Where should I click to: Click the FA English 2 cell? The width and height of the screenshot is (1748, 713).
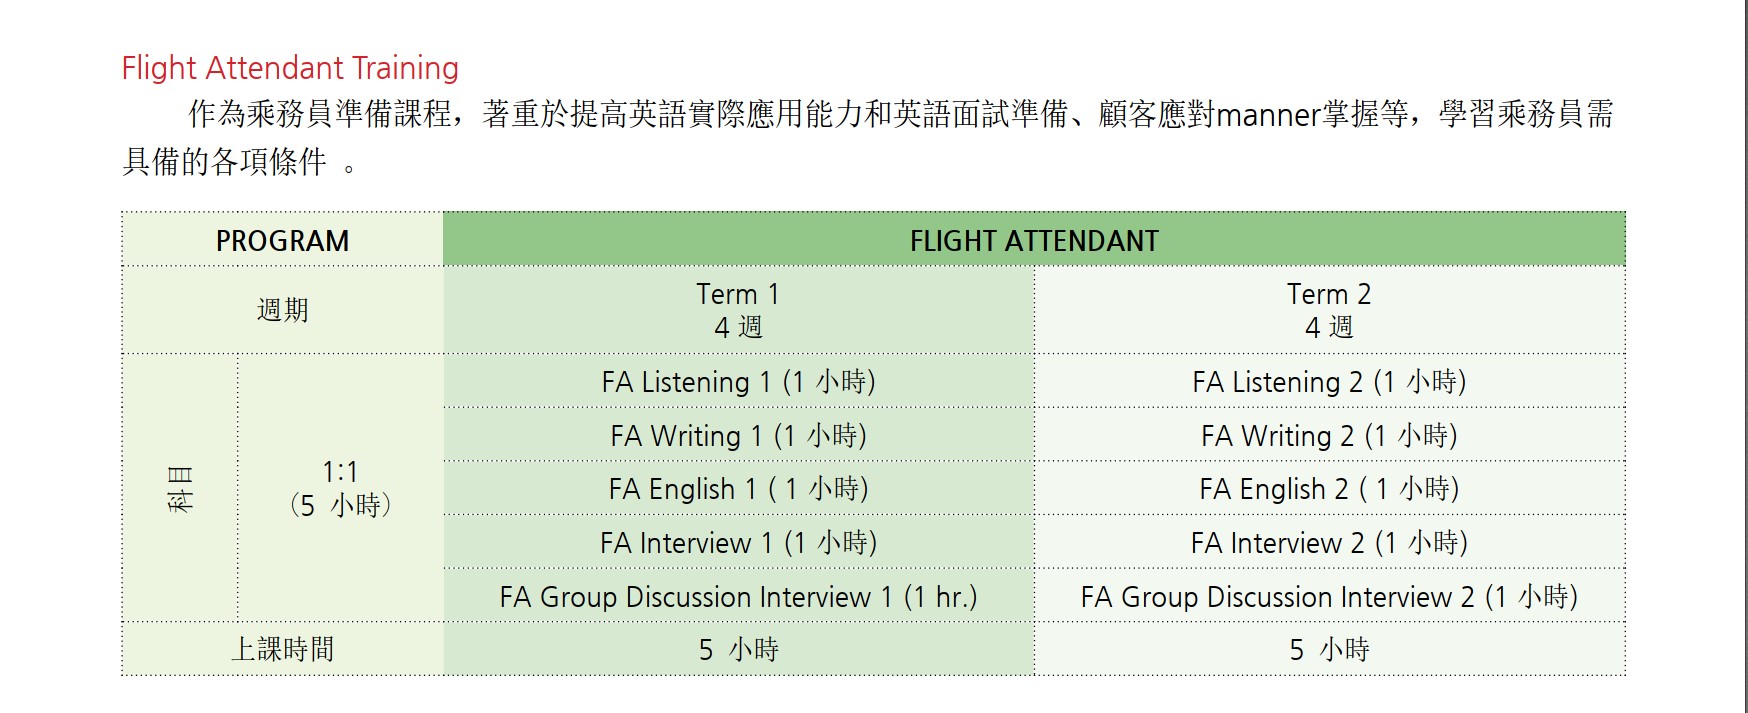point(1329,489)
